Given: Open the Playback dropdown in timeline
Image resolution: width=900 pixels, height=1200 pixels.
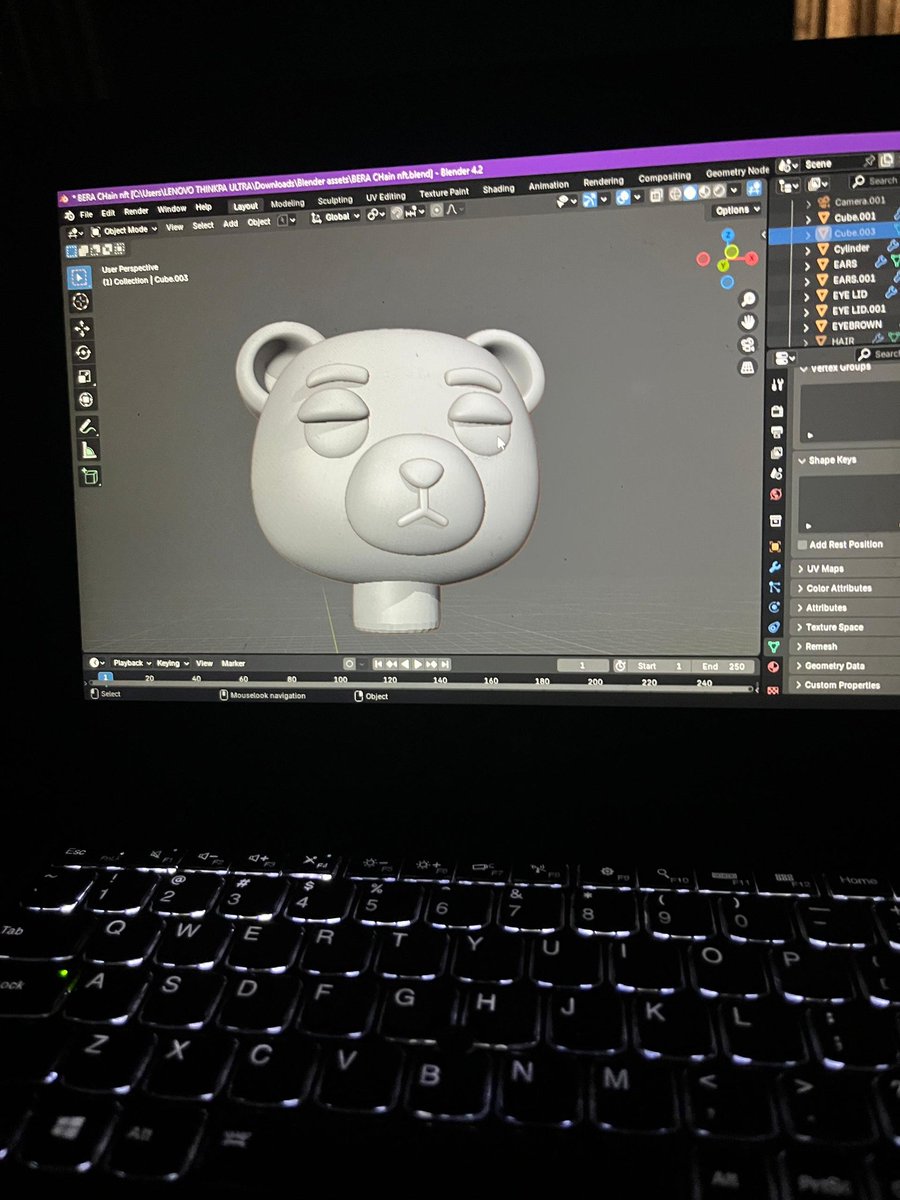Looking at the screenshot, I should click(130, 663).
